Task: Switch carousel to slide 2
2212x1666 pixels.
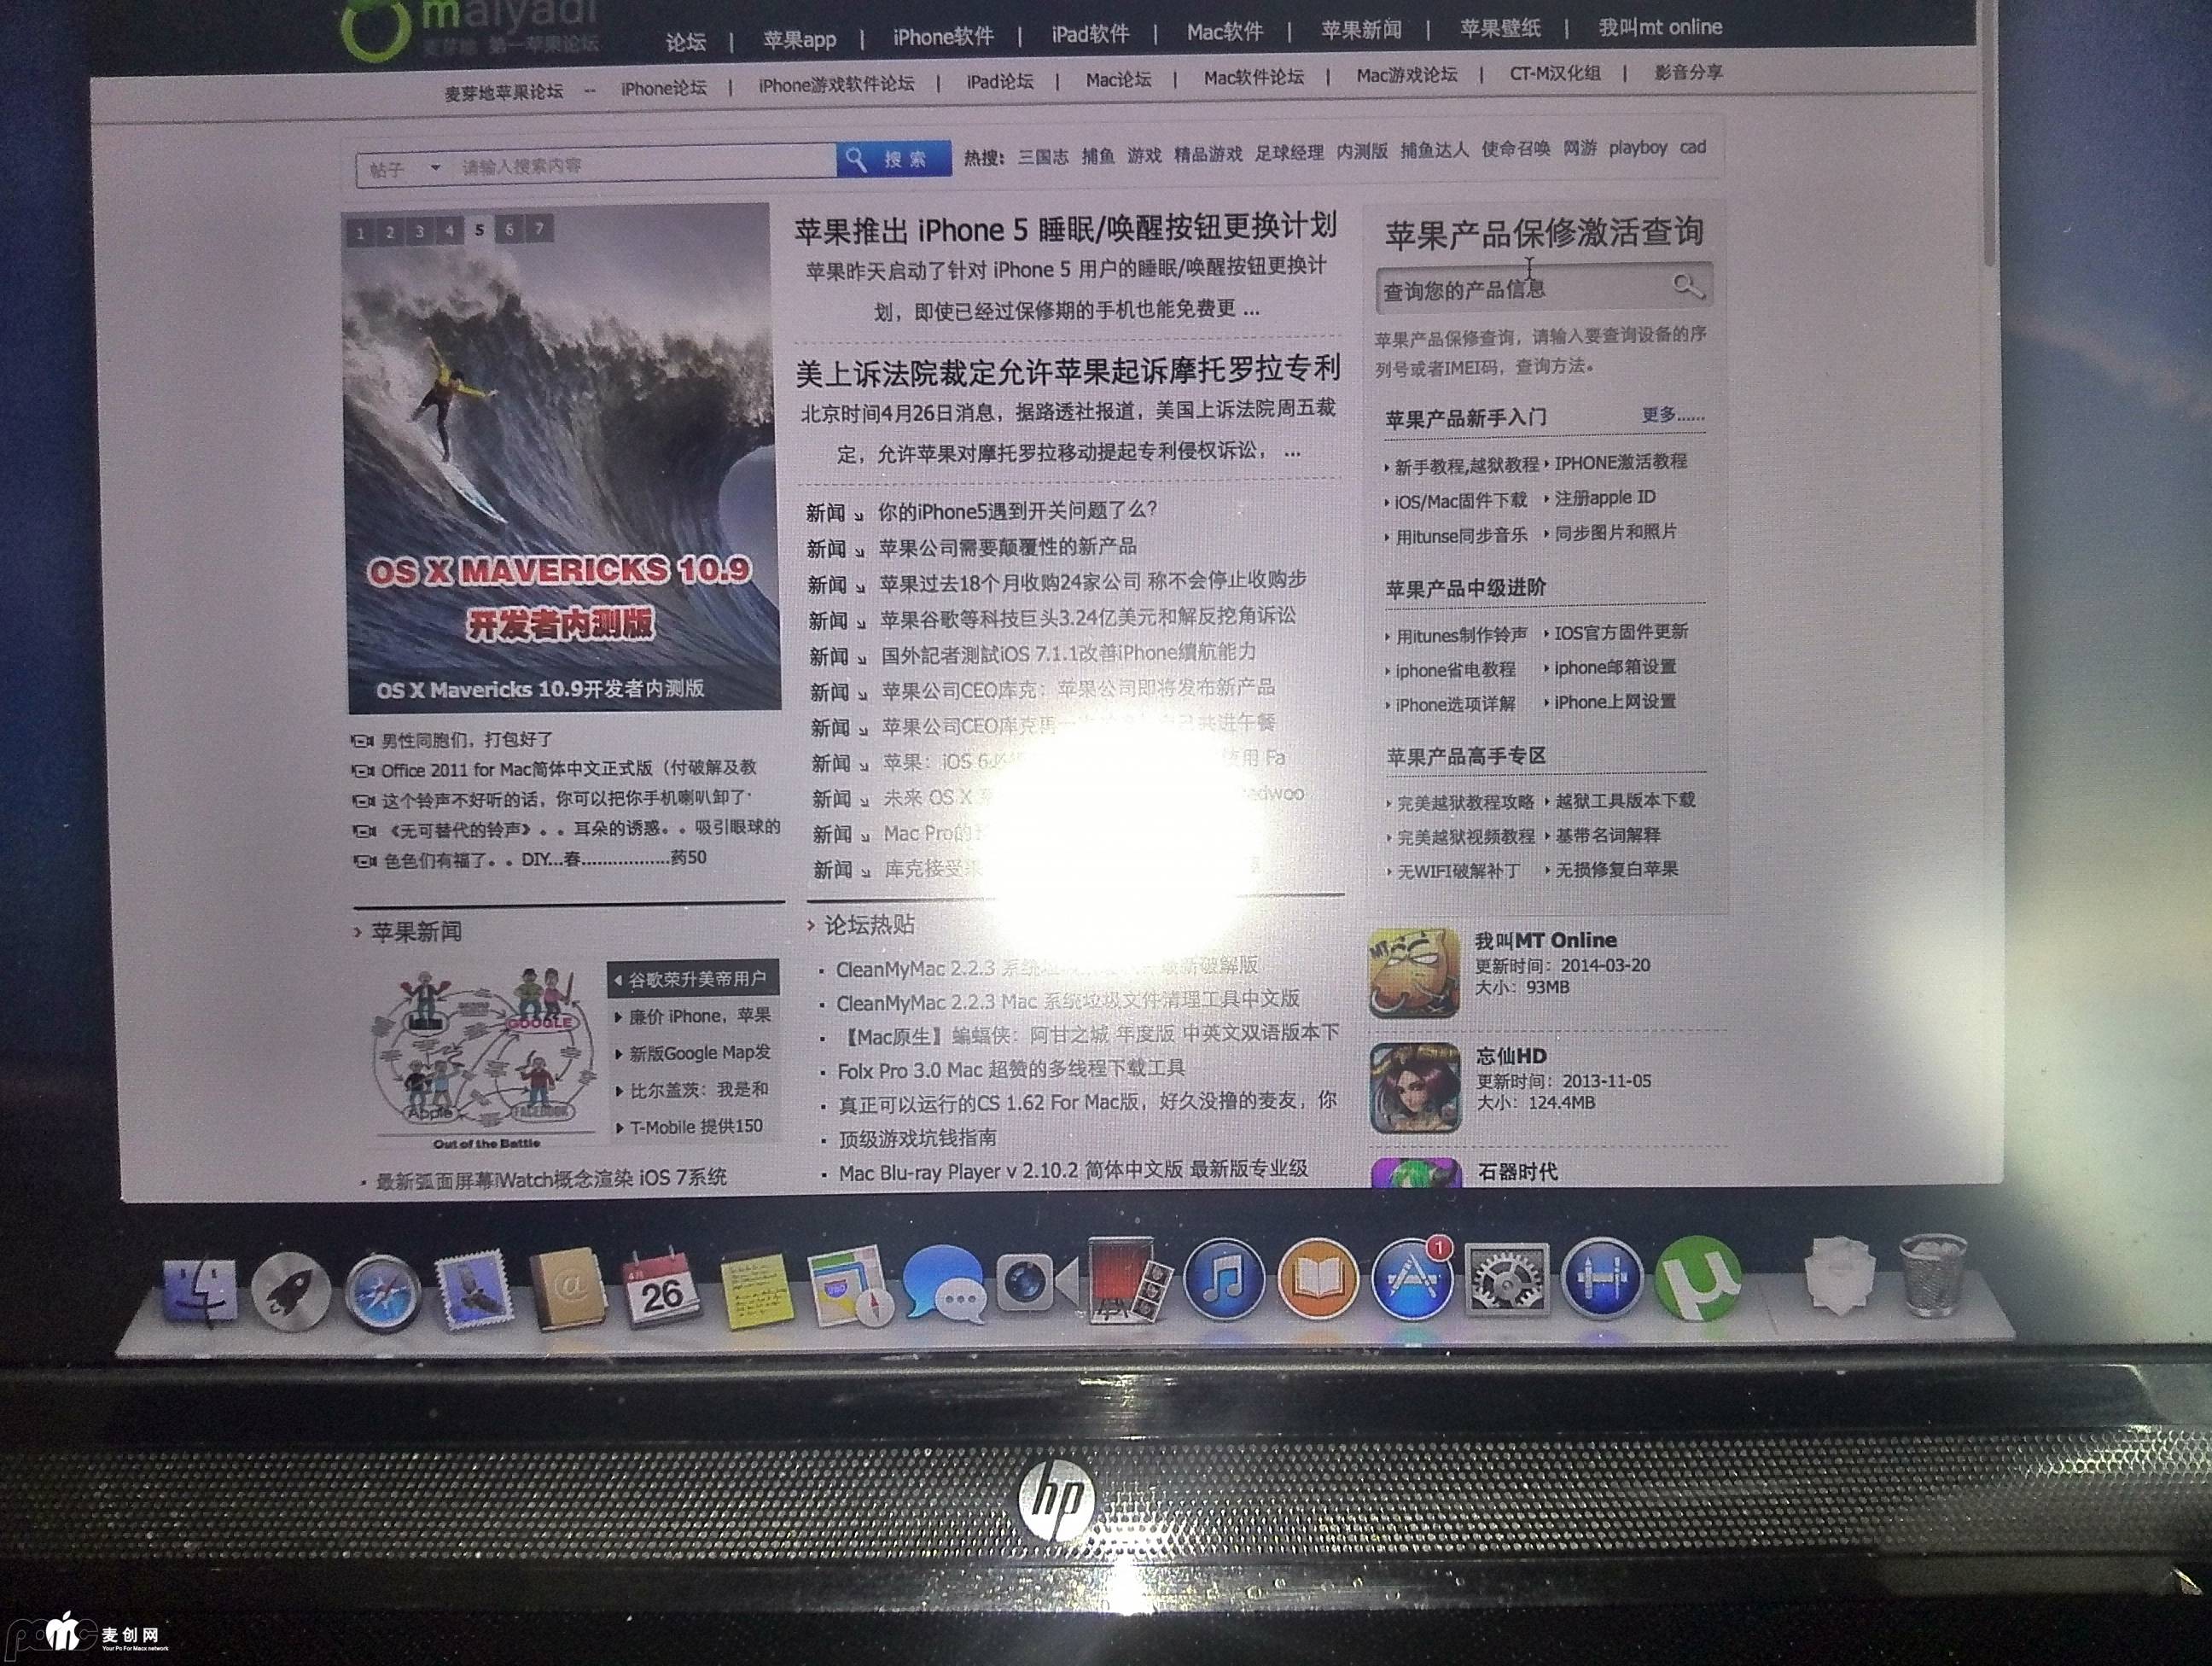Action: coord(390,233)
